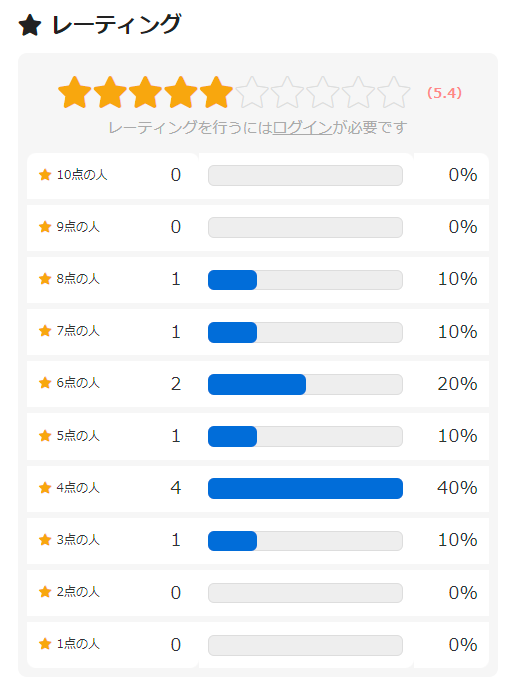Click the 2点の人 row label
Viewport: 516px width, 691px height.
coord(78,592)
